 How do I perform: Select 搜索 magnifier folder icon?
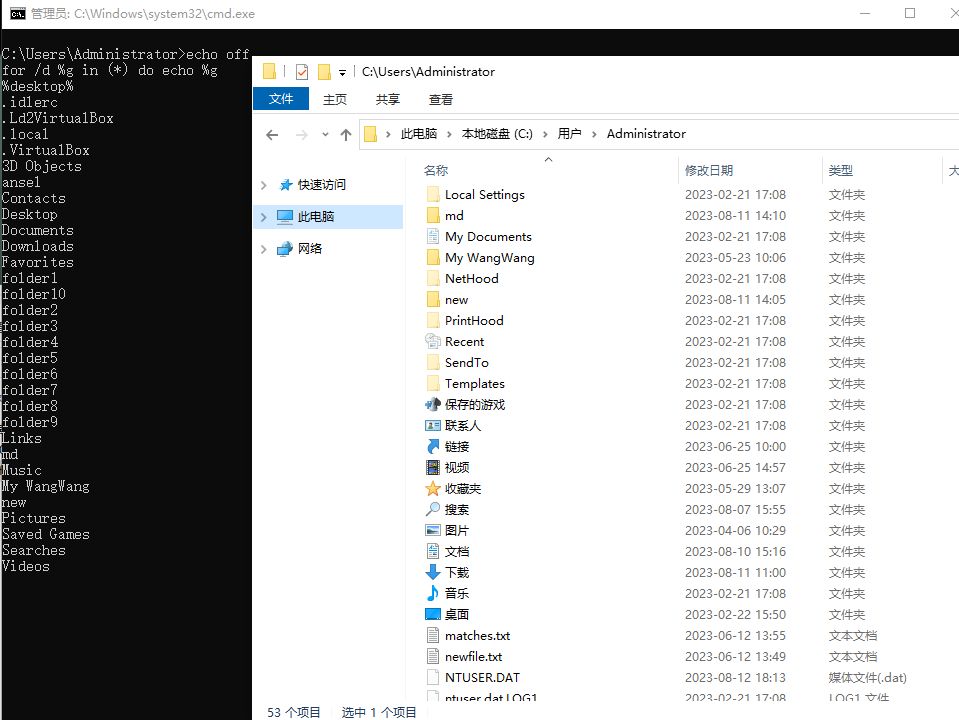click(432, 509)
